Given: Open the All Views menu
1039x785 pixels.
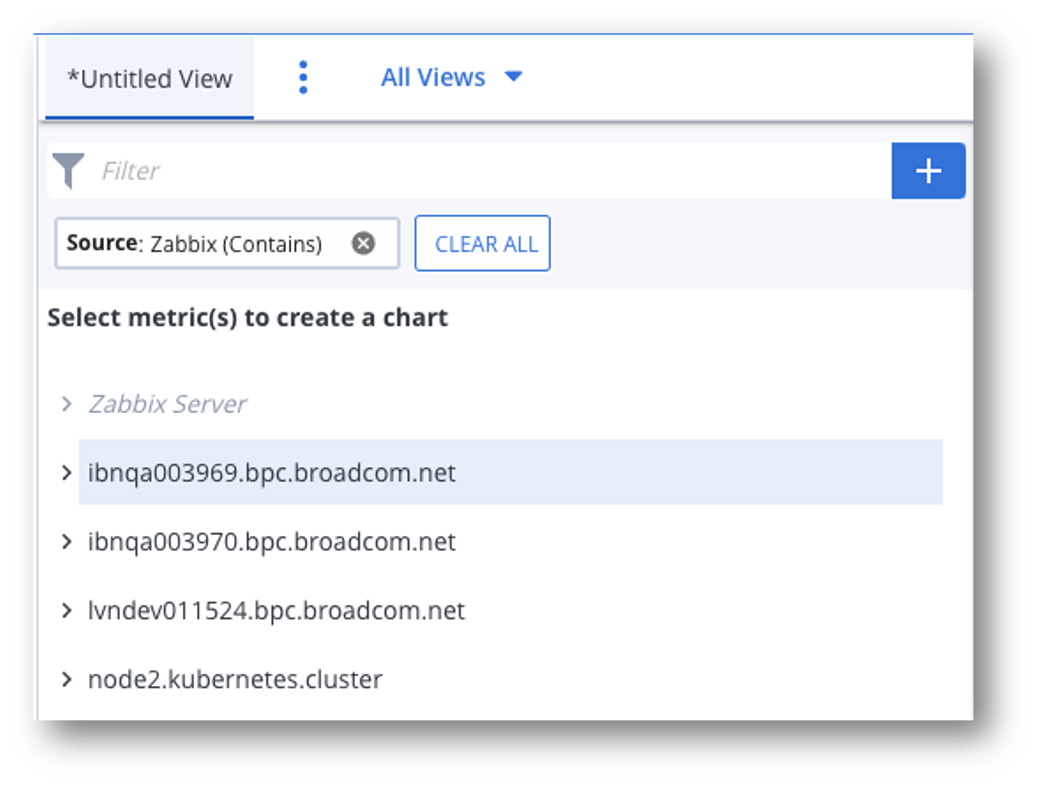Looking at the screenshot, I should 433,77.
